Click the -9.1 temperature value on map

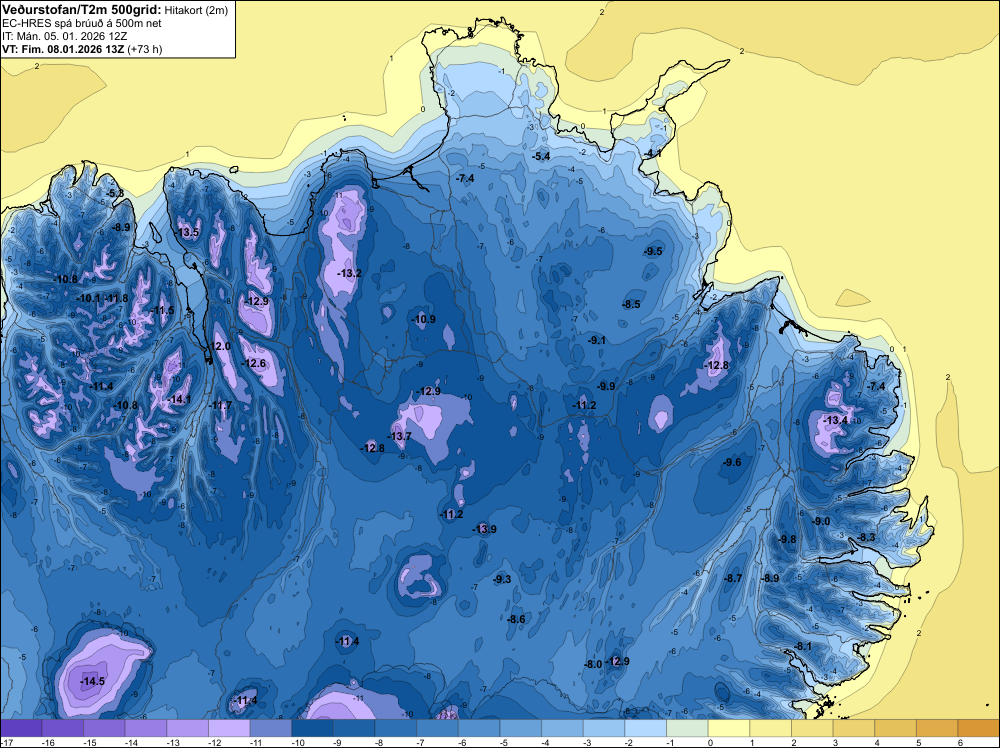click(597, 341)
